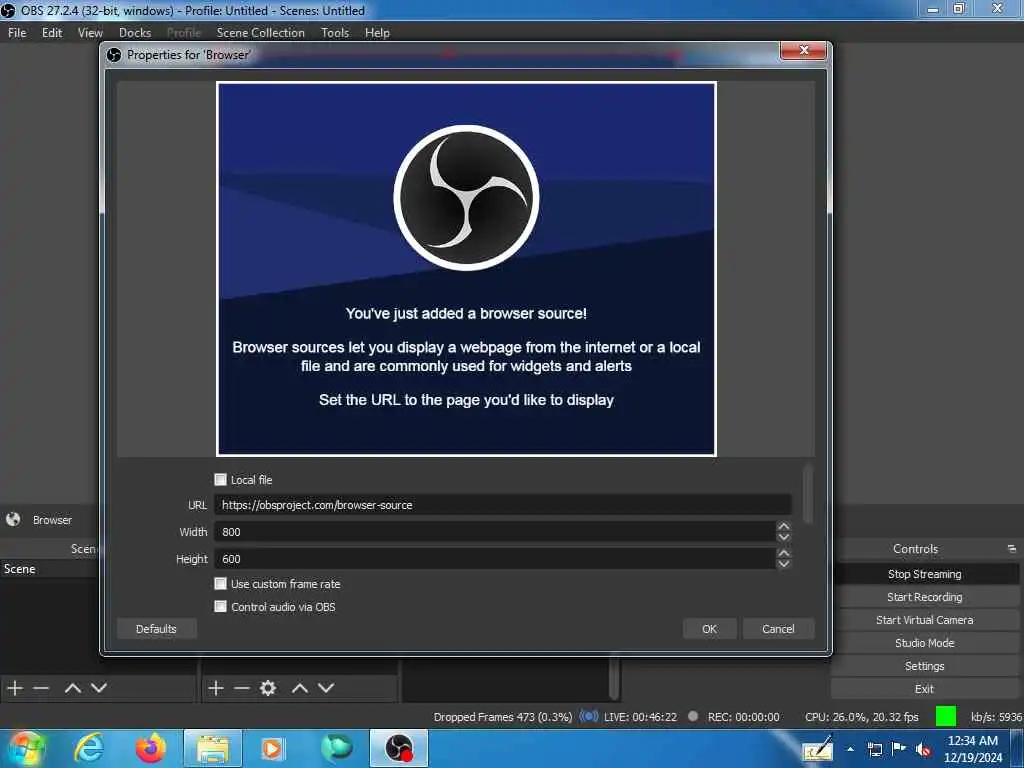Click Start Recording in Controls
The height and width of the screenshot is (768, 1024).
pyautogui.click(x=925, y=597)
